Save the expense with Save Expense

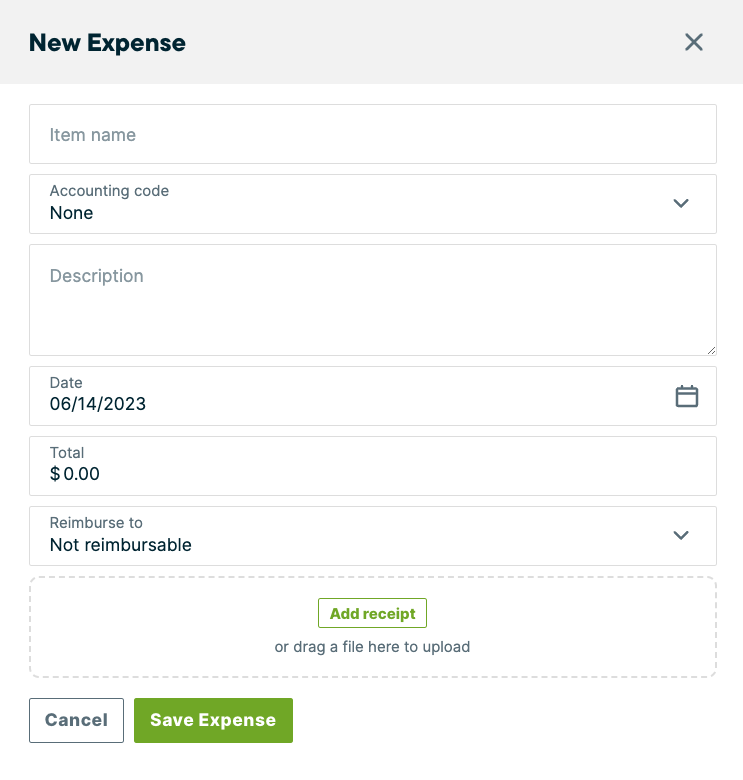pyautogui.click(x=213, y=720)
